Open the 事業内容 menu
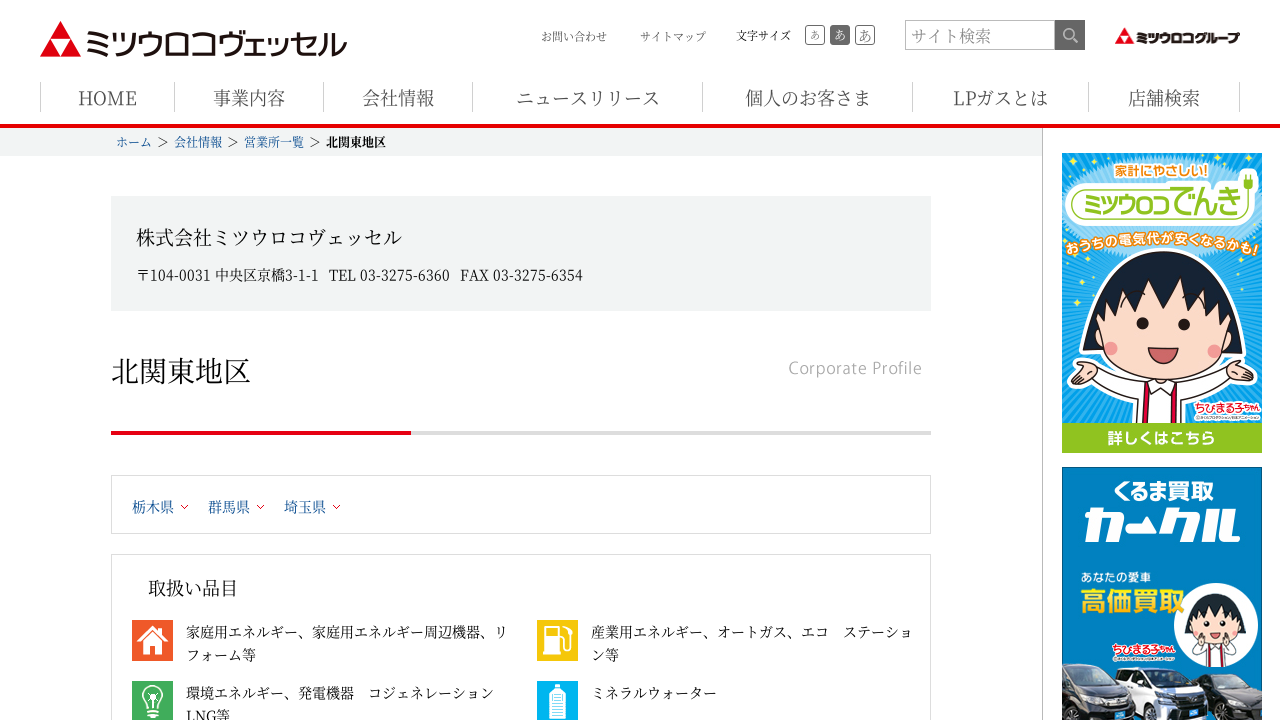Viewport: 1280px width, 720px height. (249, 98)
